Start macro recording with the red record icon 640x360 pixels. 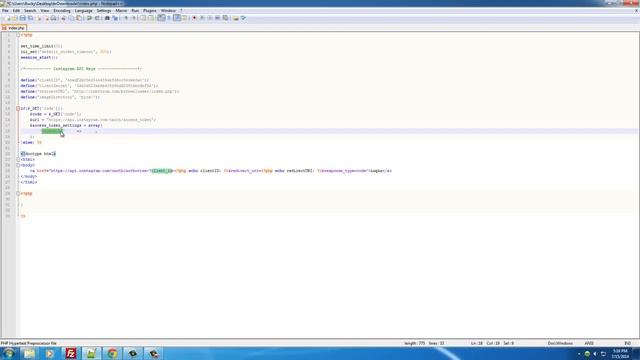(194, 18)
